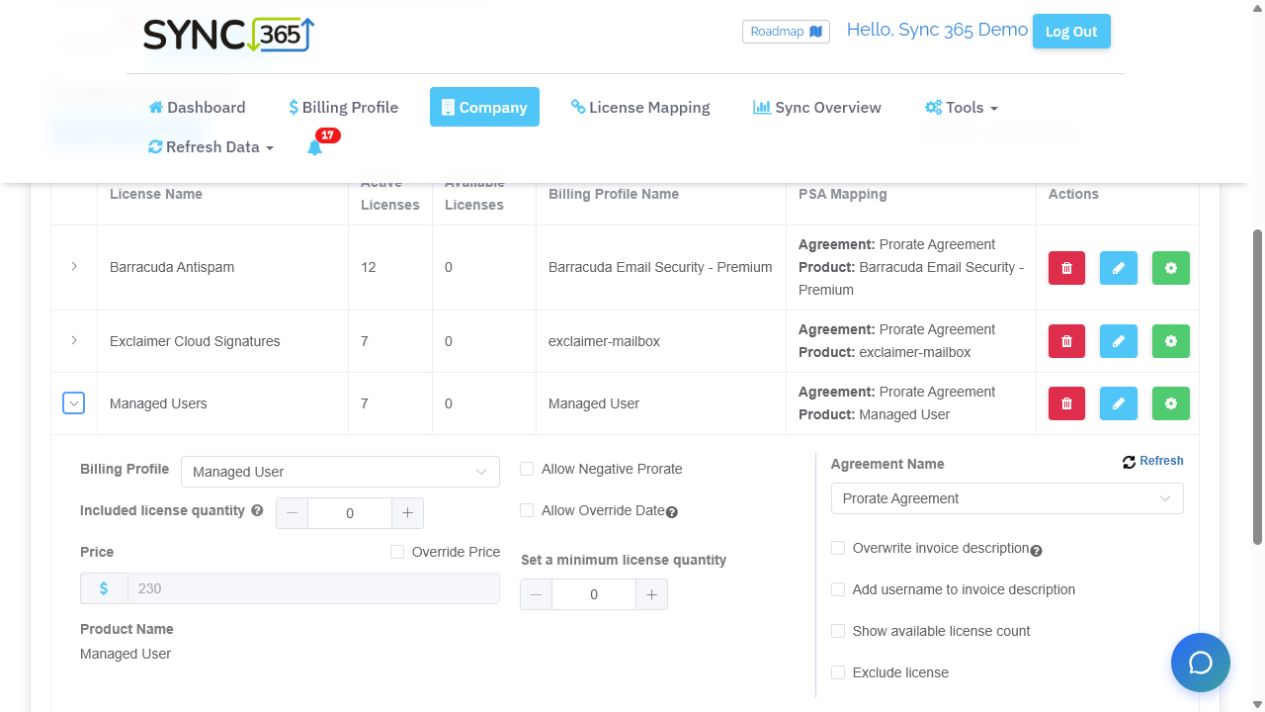Image resolution: width=1265 pixels, height=712 pixels.
Task: Increase included license quantity with plus
Action: pyautogui.click(x=407, y=513)
